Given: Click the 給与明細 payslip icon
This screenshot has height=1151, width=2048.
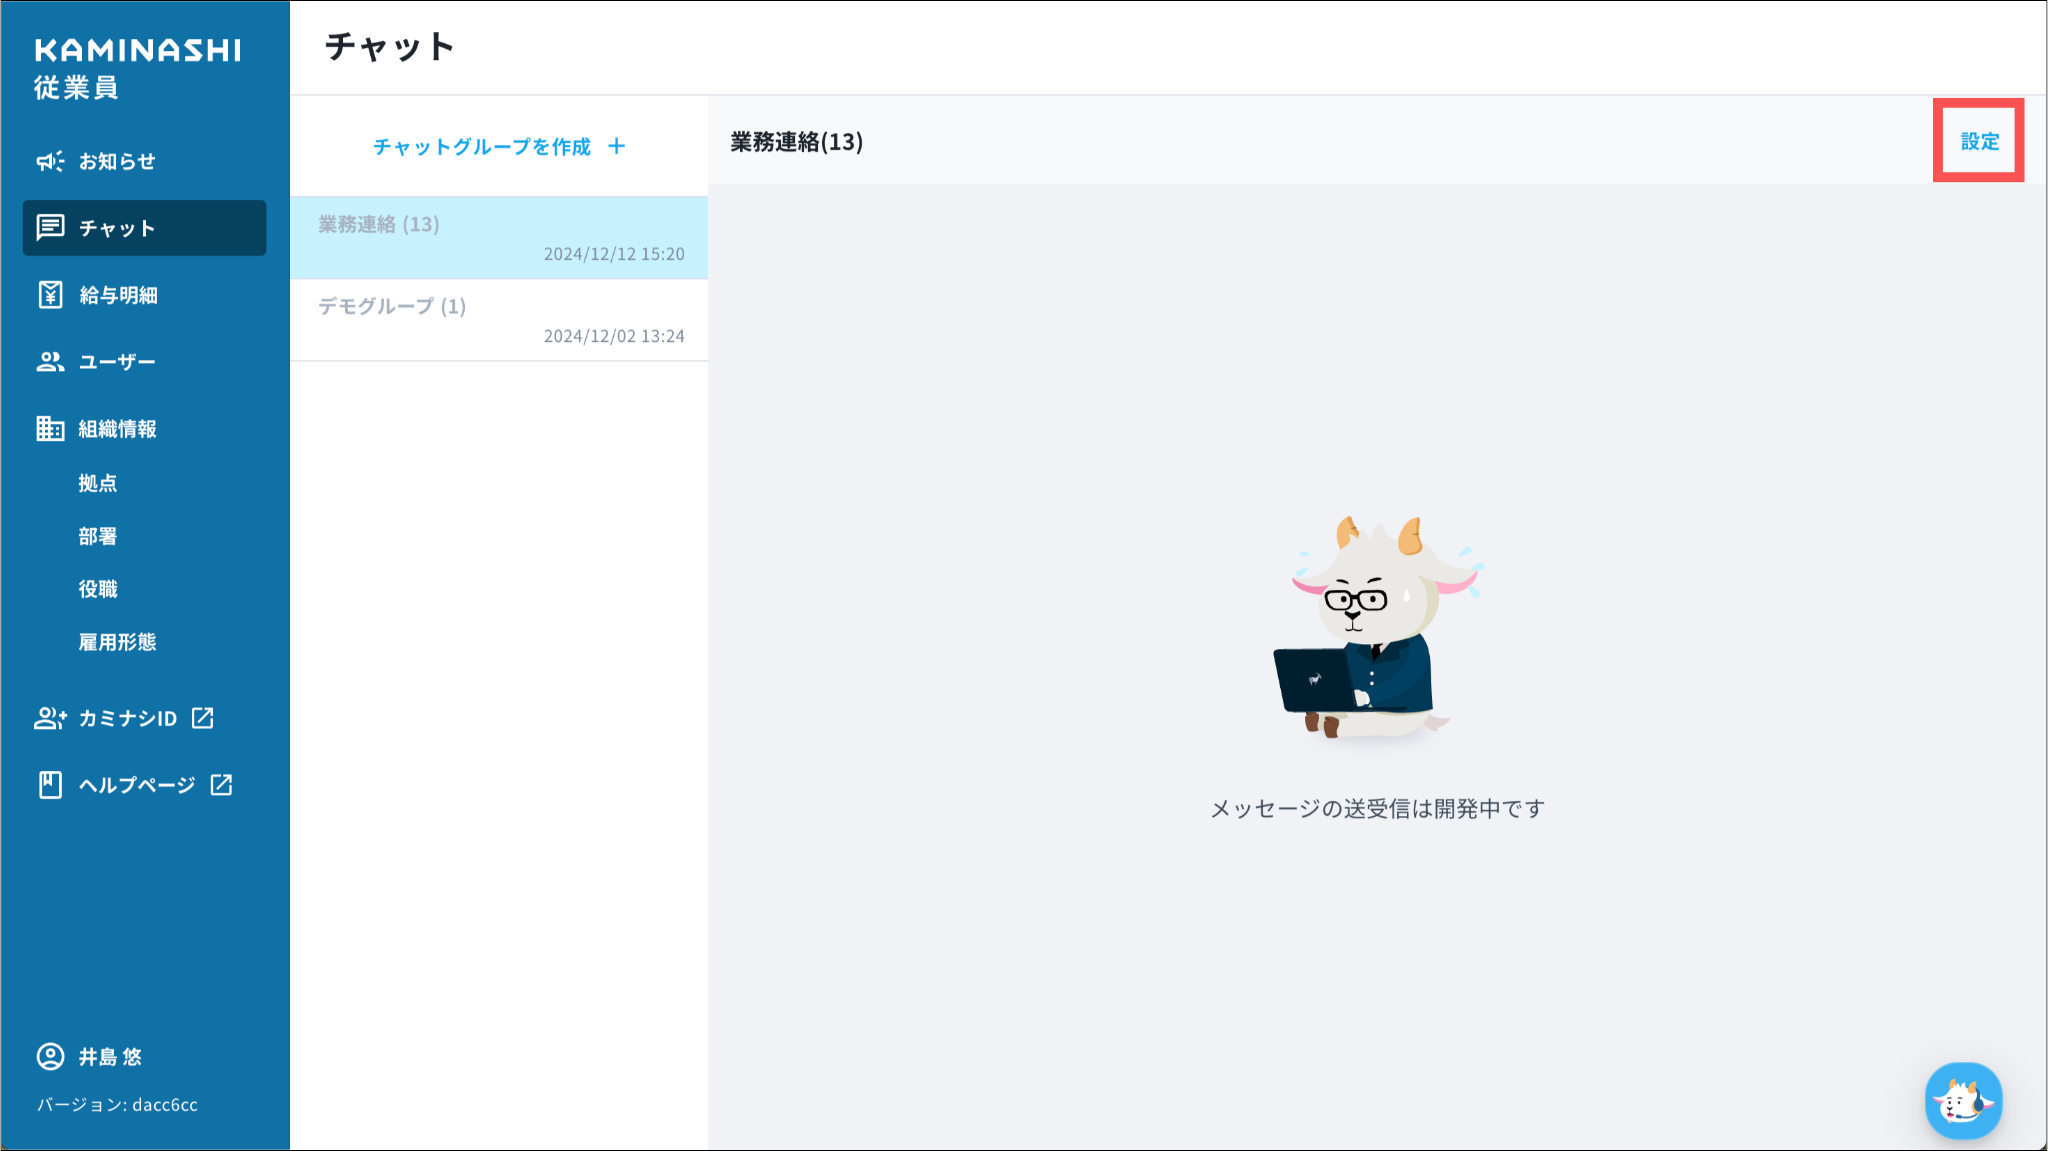Looking at the screenshot, I should 50,295.
